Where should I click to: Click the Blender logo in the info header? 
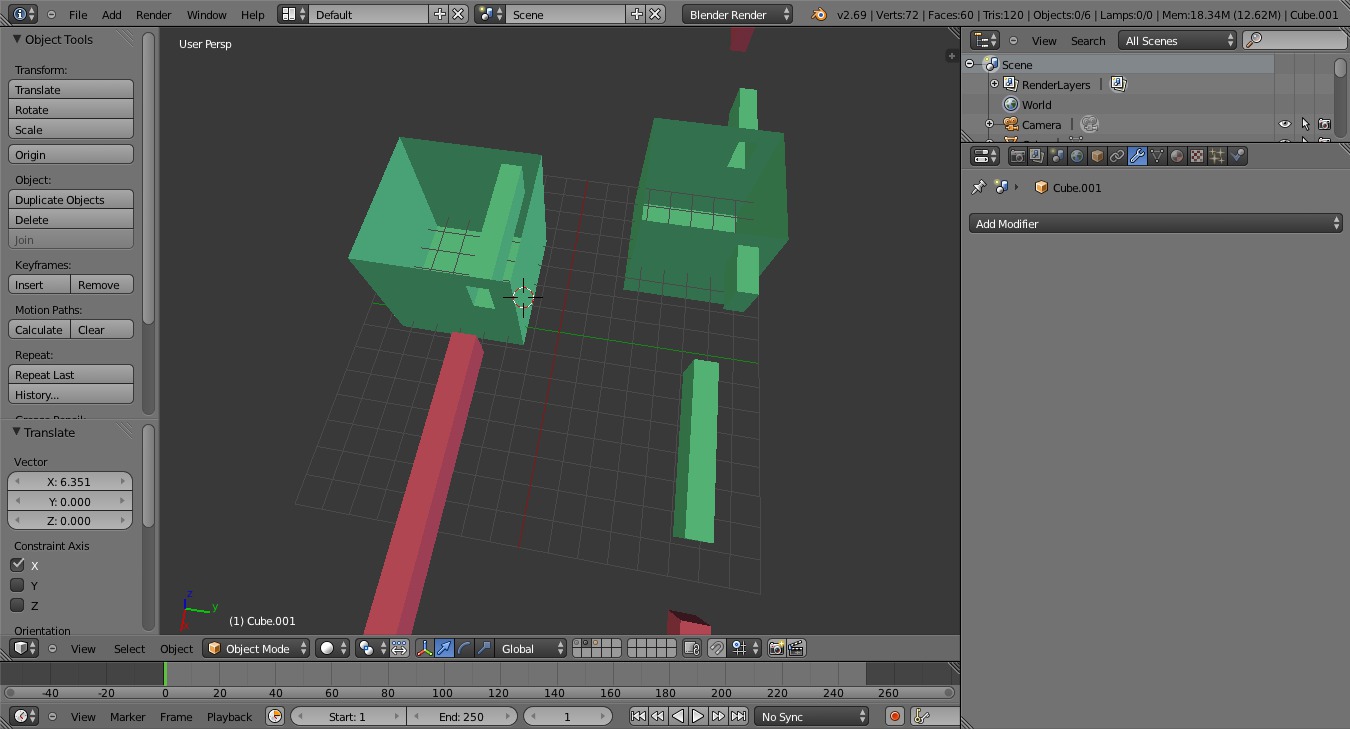click(819, 14)
